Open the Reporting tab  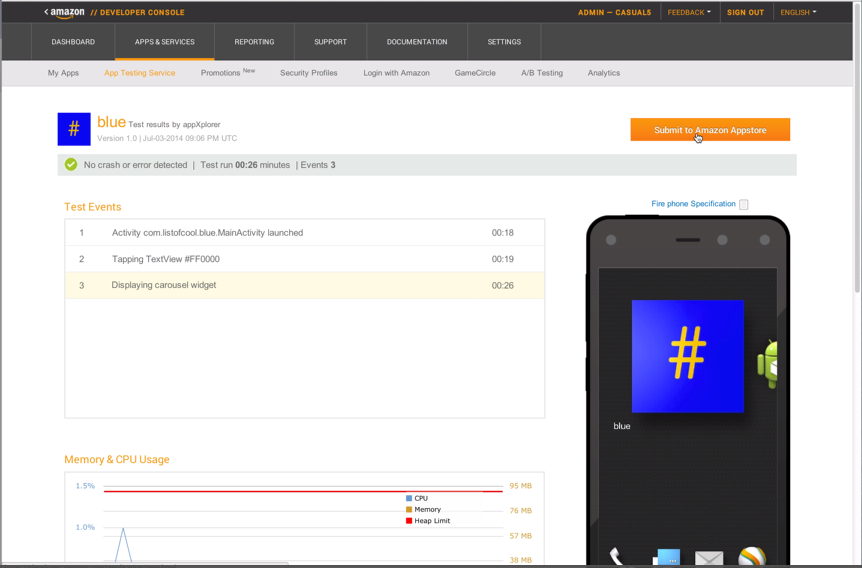click(x=254, y=42)
